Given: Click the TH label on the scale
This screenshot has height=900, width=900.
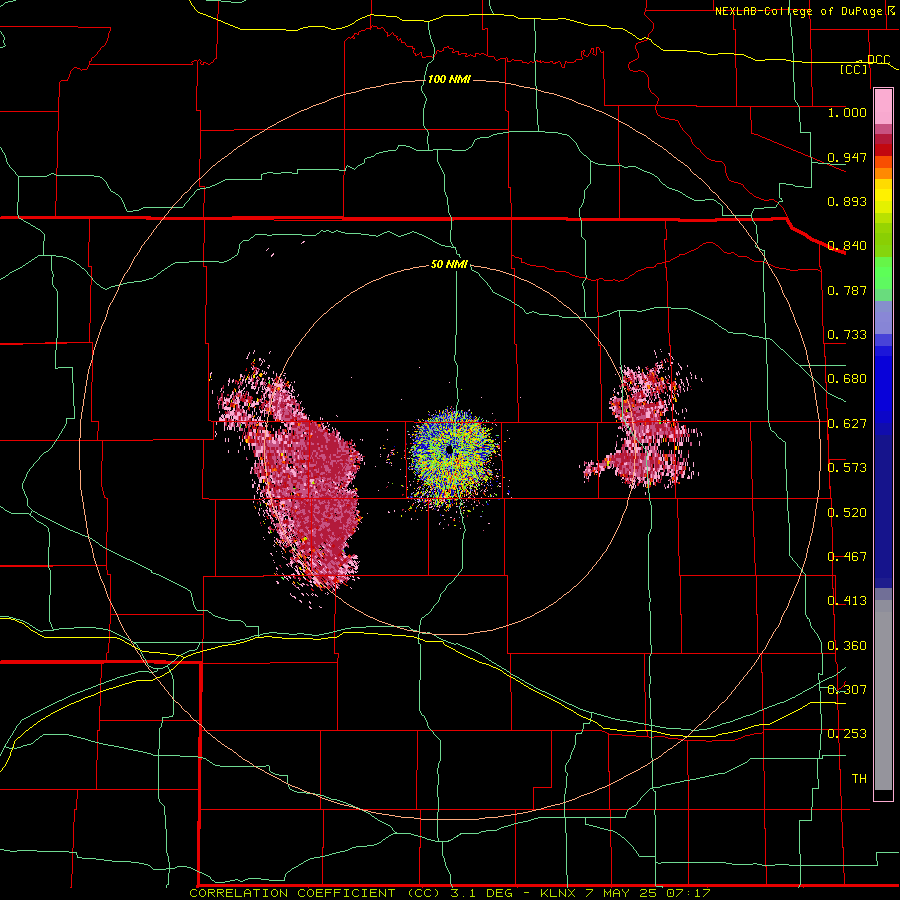Looking at the screenshot, I should pos(859,779).
